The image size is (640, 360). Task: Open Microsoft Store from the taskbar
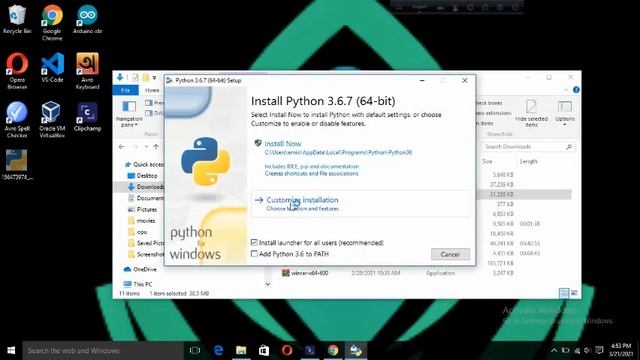[264, 350]
